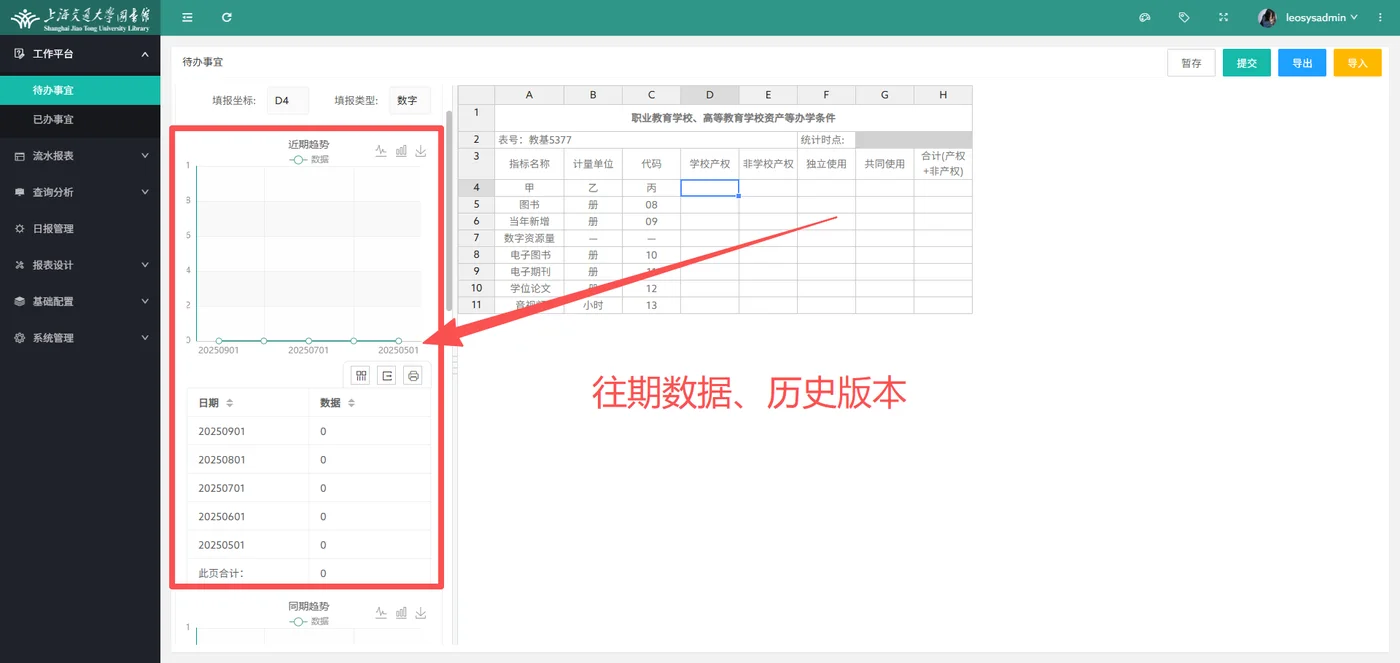Switch 近期趋势 chart to bar view
The width and height of the screenshot is (1400, 663).
point(401,151)
